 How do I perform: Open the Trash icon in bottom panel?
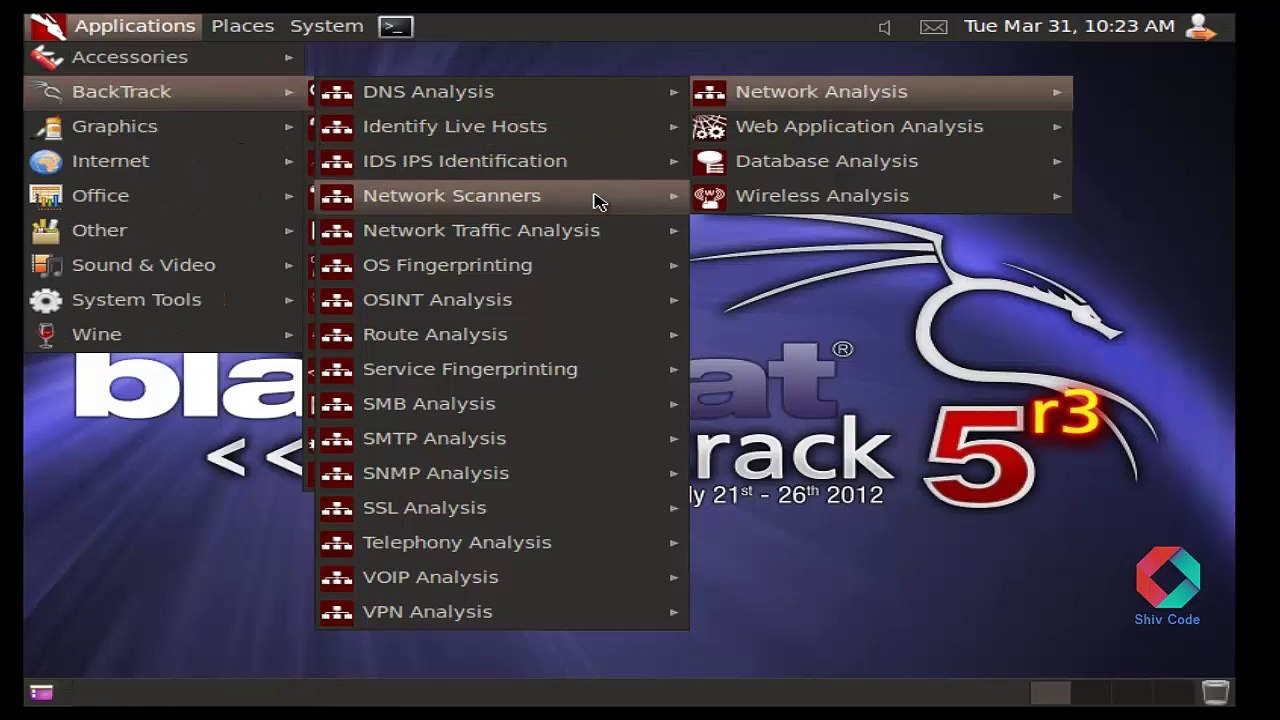(x=1215, y=692)
